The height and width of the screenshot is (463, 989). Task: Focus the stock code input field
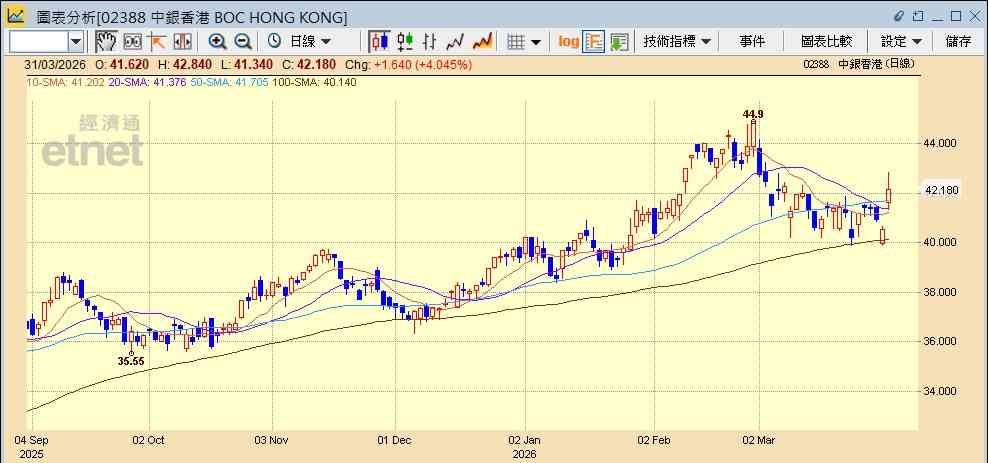pos(38,42)
